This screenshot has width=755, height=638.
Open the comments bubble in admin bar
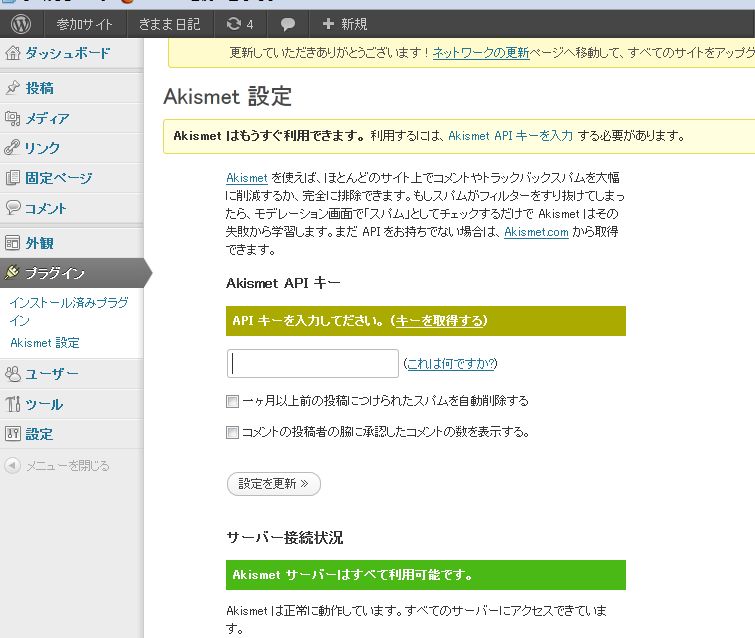pos(287,24)
